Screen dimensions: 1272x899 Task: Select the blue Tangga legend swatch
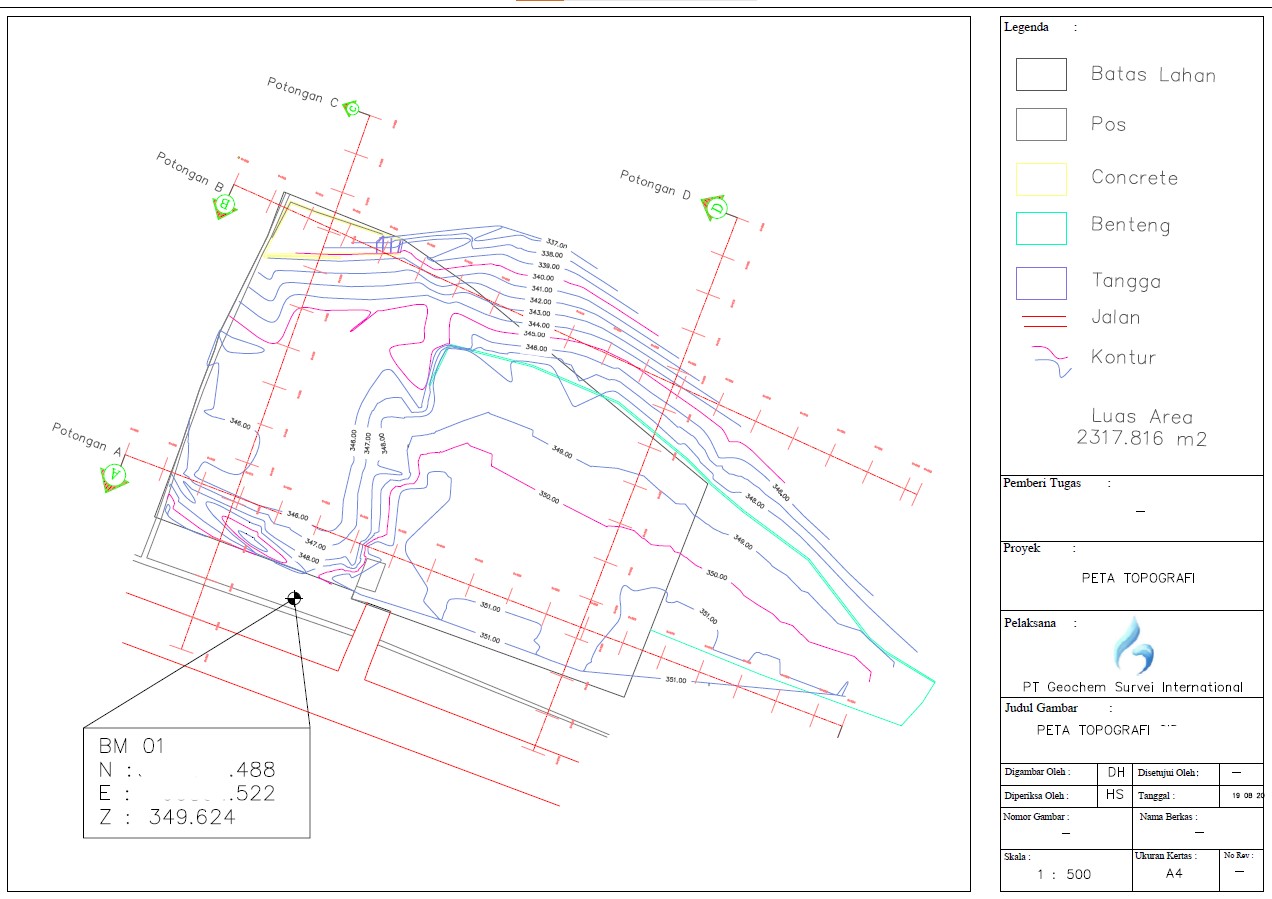1041,283
